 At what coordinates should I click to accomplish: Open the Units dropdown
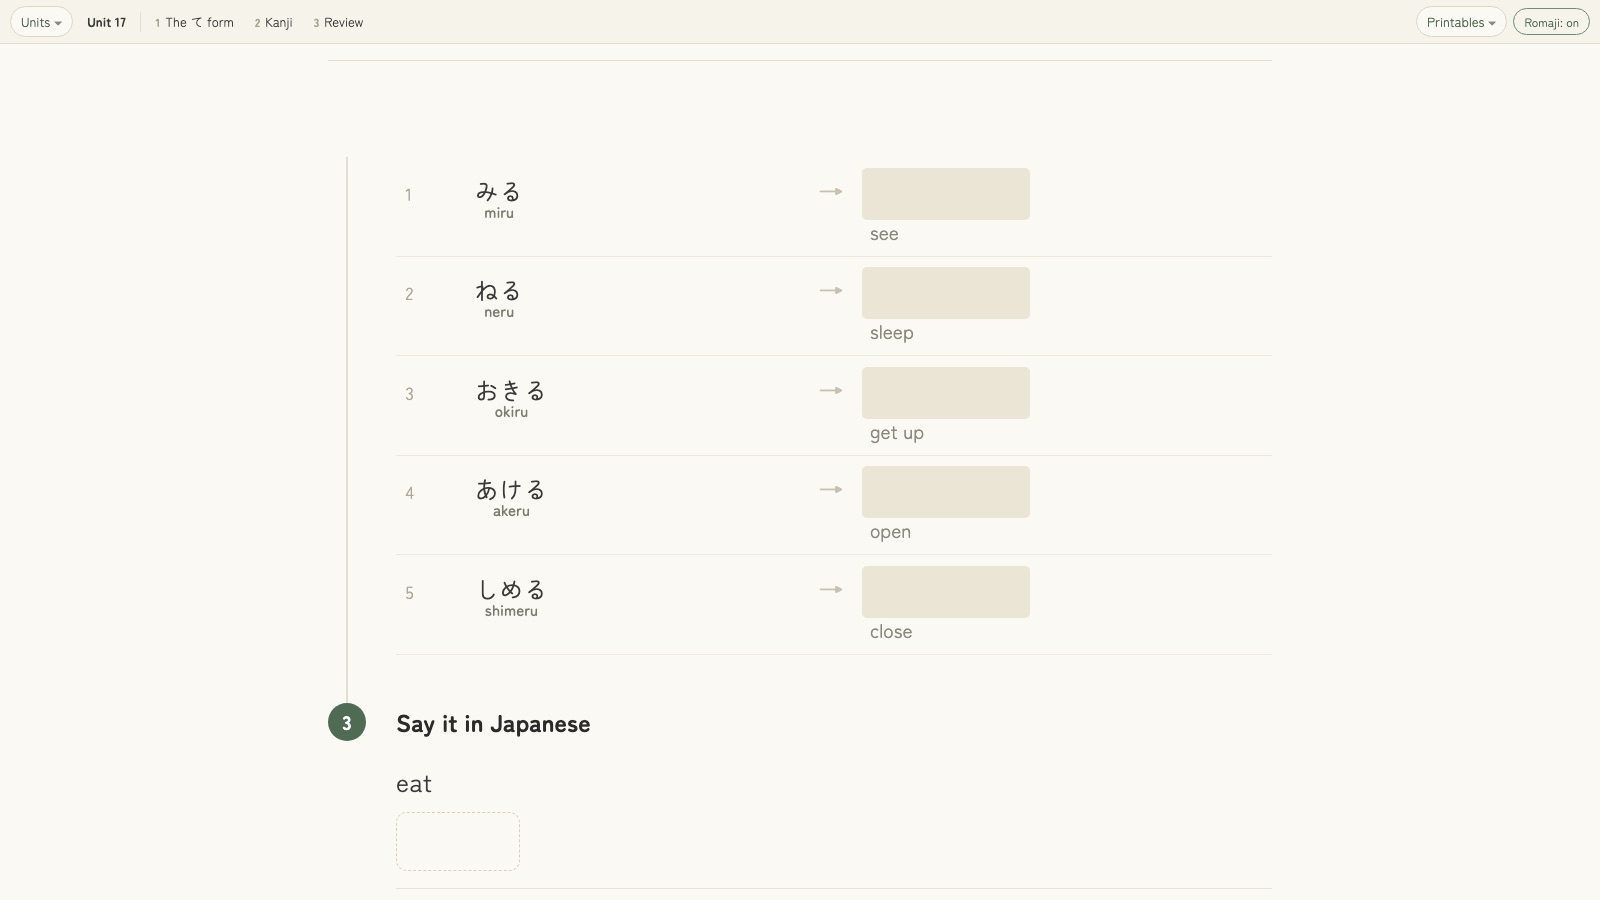(x=41, y=22)
